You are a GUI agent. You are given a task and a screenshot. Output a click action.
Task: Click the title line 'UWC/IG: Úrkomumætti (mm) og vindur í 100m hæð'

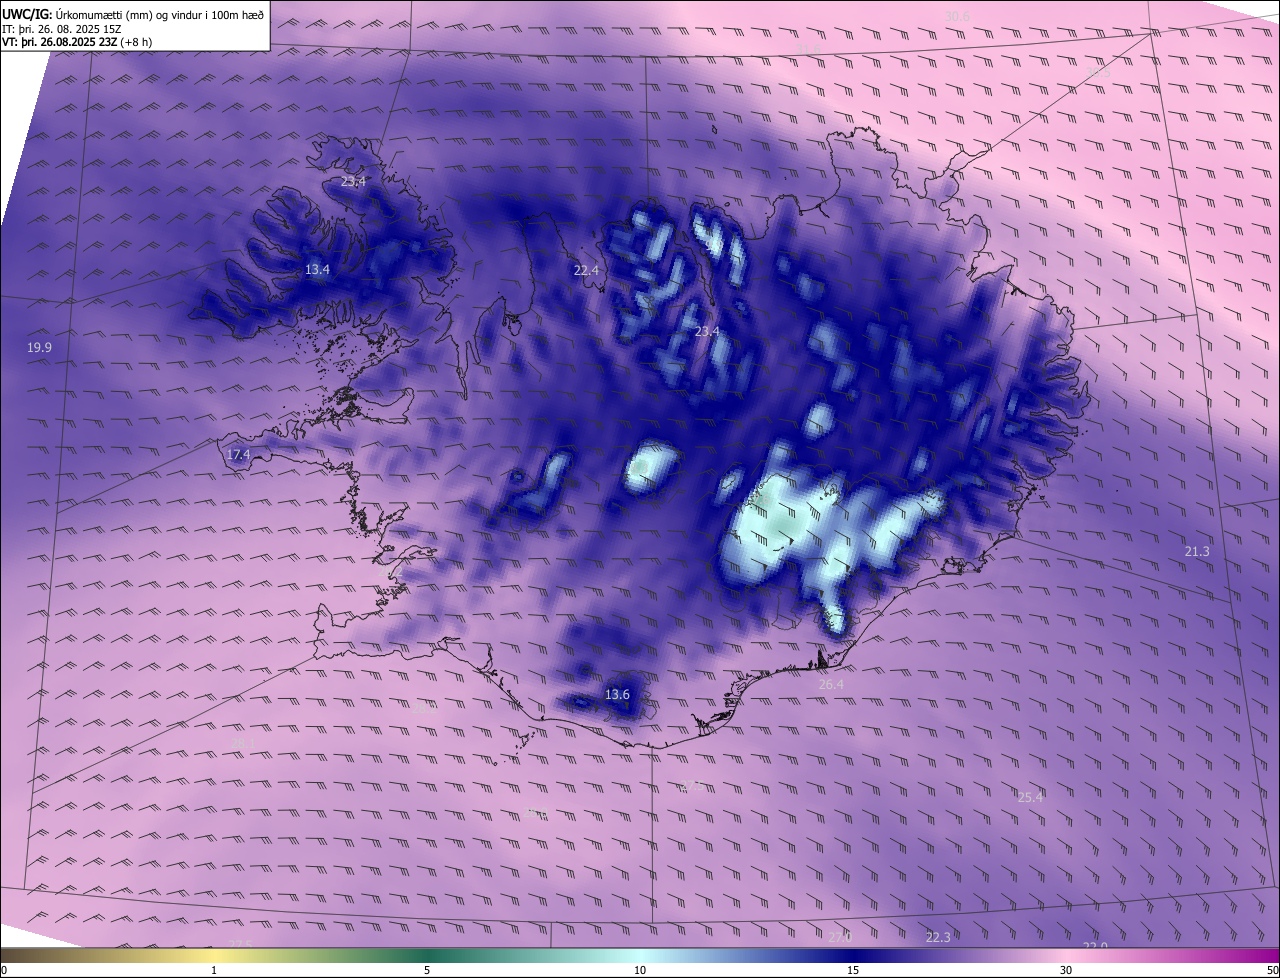(133, 15)
